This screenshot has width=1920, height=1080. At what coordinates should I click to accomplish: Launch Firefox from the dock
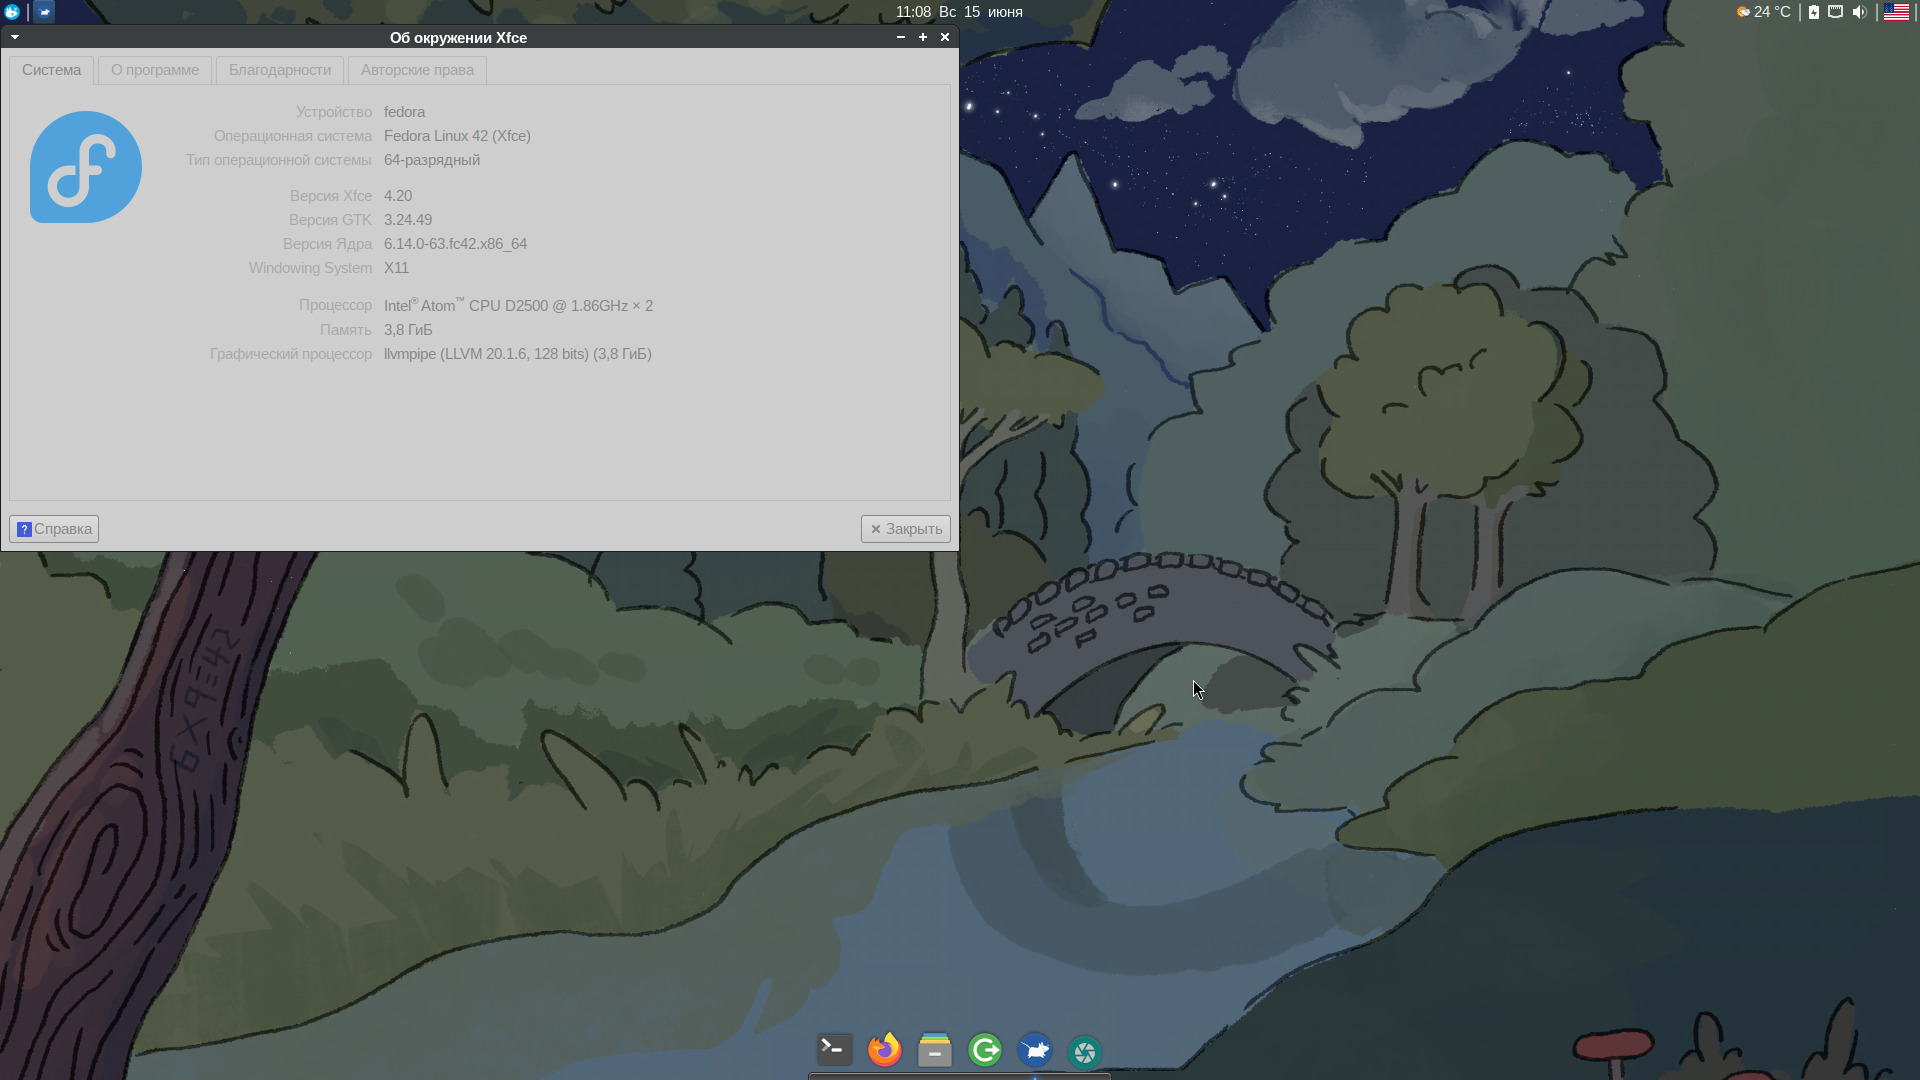[884, 1050]
